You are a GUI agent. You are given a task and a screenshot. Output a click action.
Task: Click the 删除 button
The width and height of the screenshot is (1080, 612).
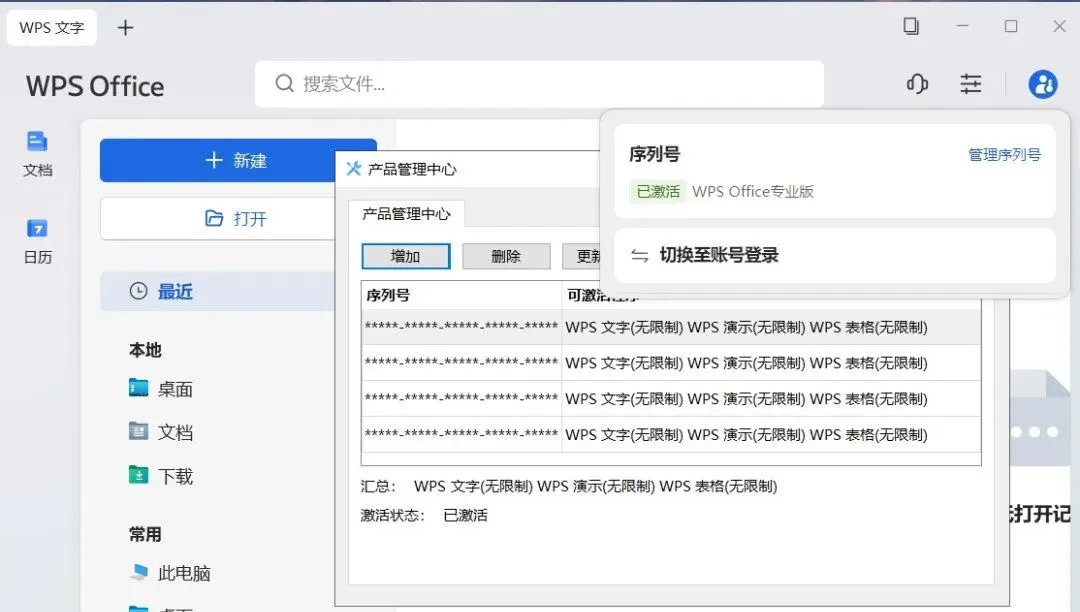506,256
